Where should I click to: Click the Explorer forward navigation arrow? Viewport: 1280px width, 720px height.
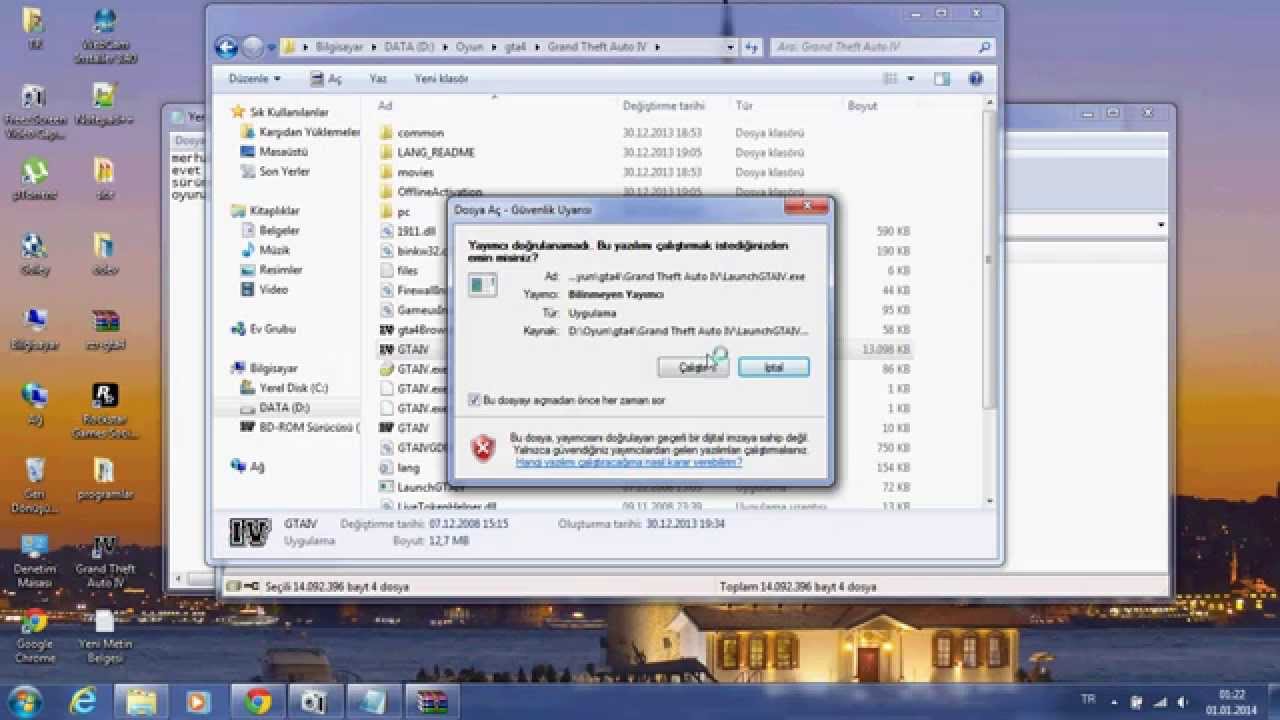tap(252, 47)
